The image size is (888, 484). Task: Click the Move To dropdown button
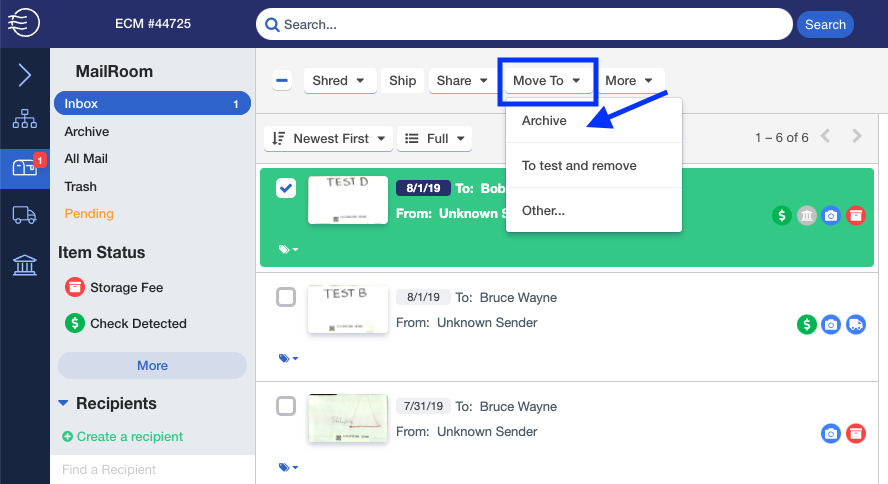[547, 80]
